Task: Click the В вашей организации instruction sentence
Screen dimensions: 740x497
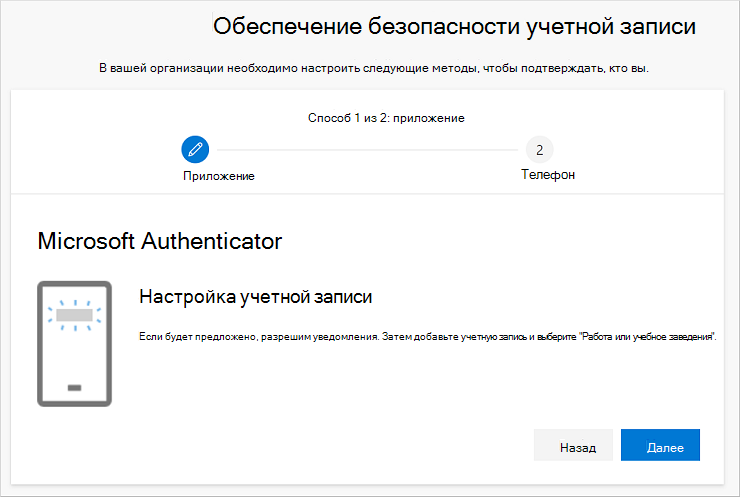Action: click(x=374, y=68)
